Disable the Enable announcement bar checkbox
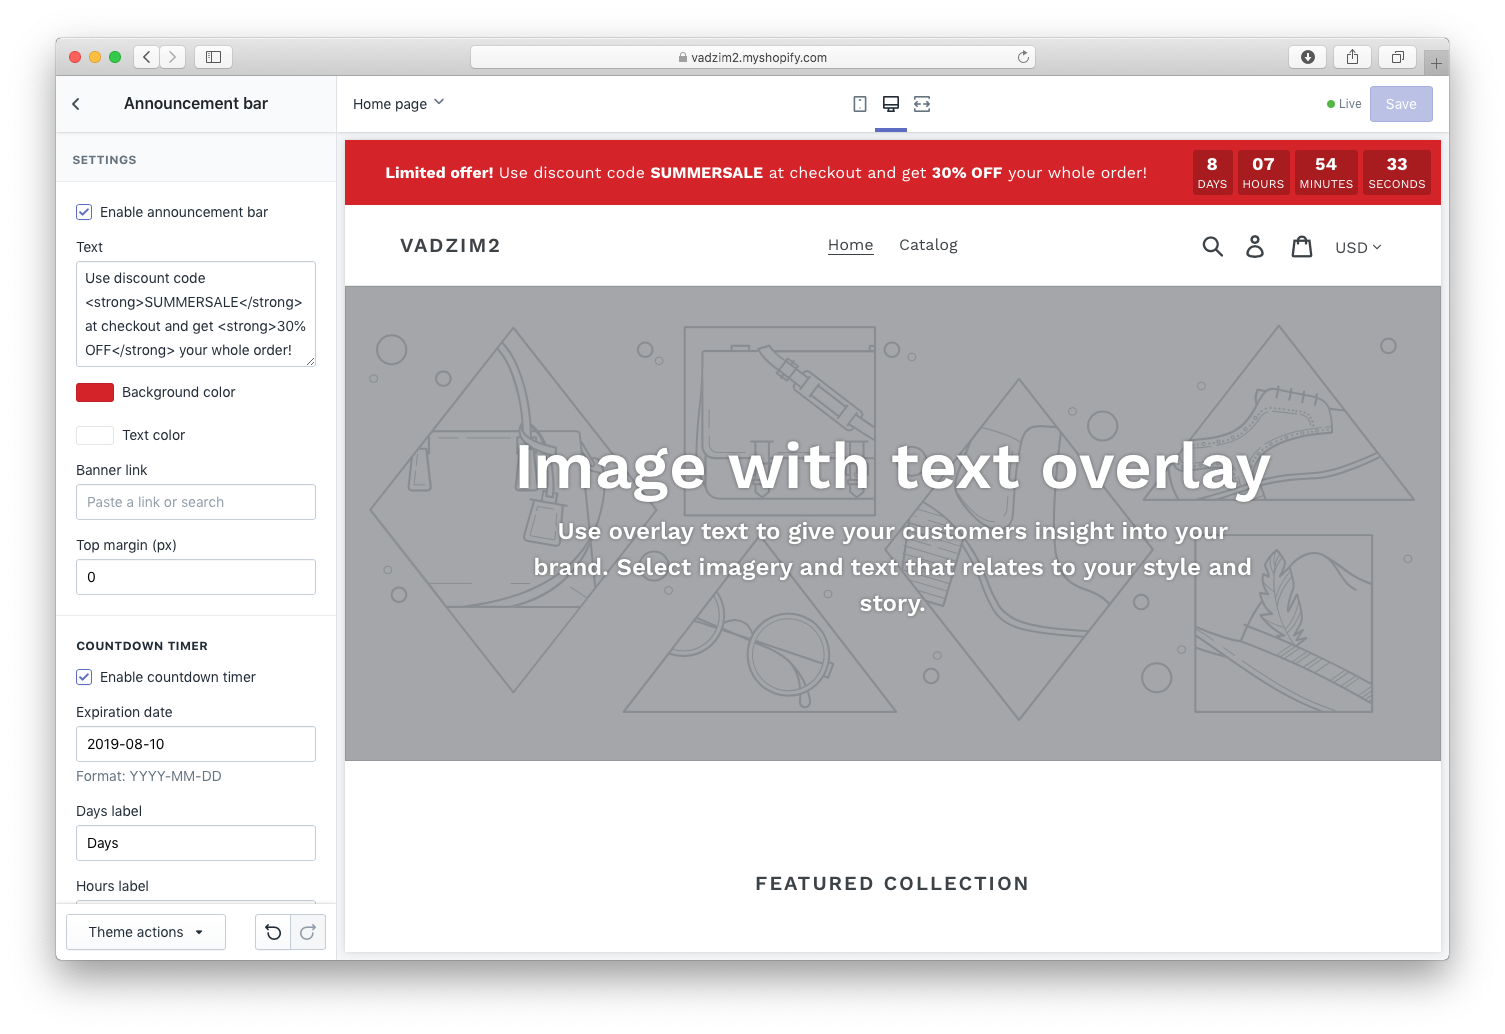The image size is (1505, 1034). pyautogui.click(x=85, y=212)
